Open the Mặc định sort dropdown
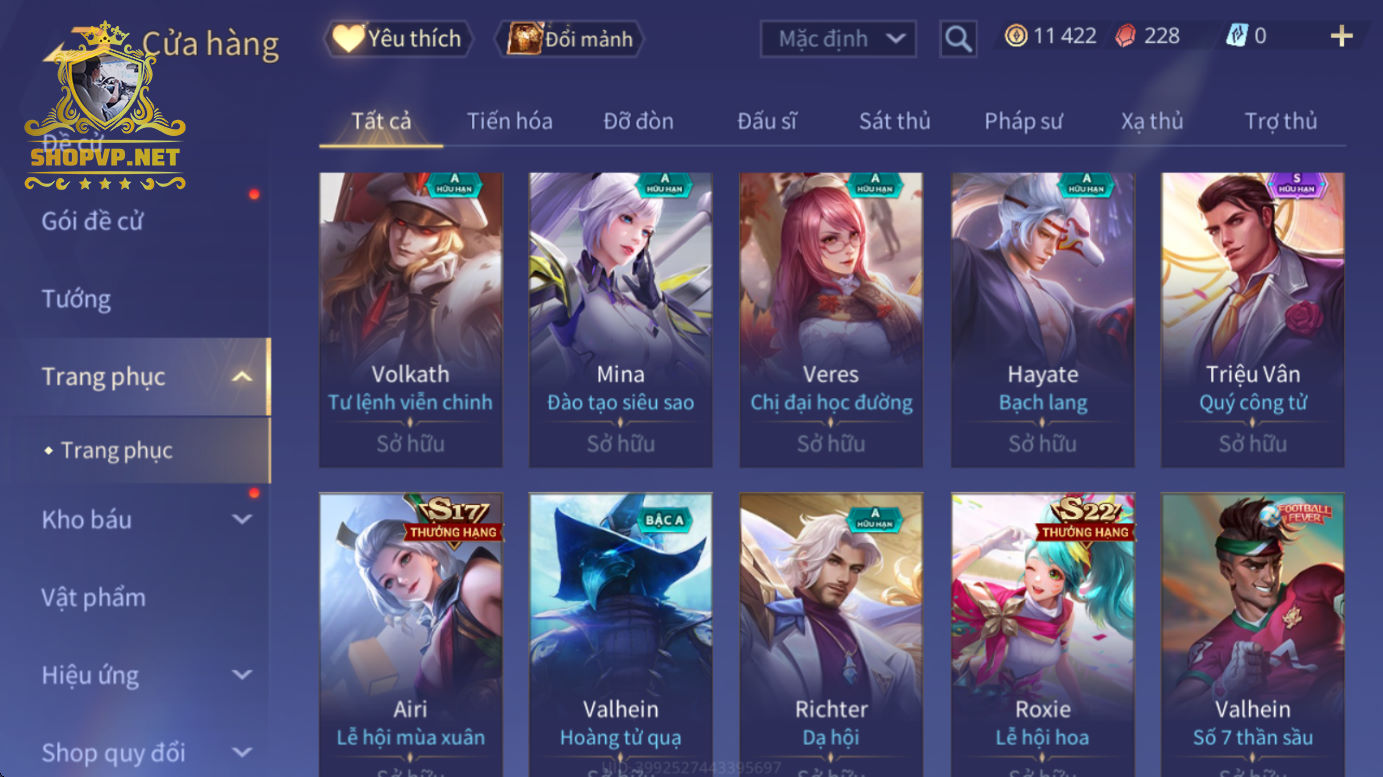Viewport: 1383px width, 777px height. tap(839, 40)
